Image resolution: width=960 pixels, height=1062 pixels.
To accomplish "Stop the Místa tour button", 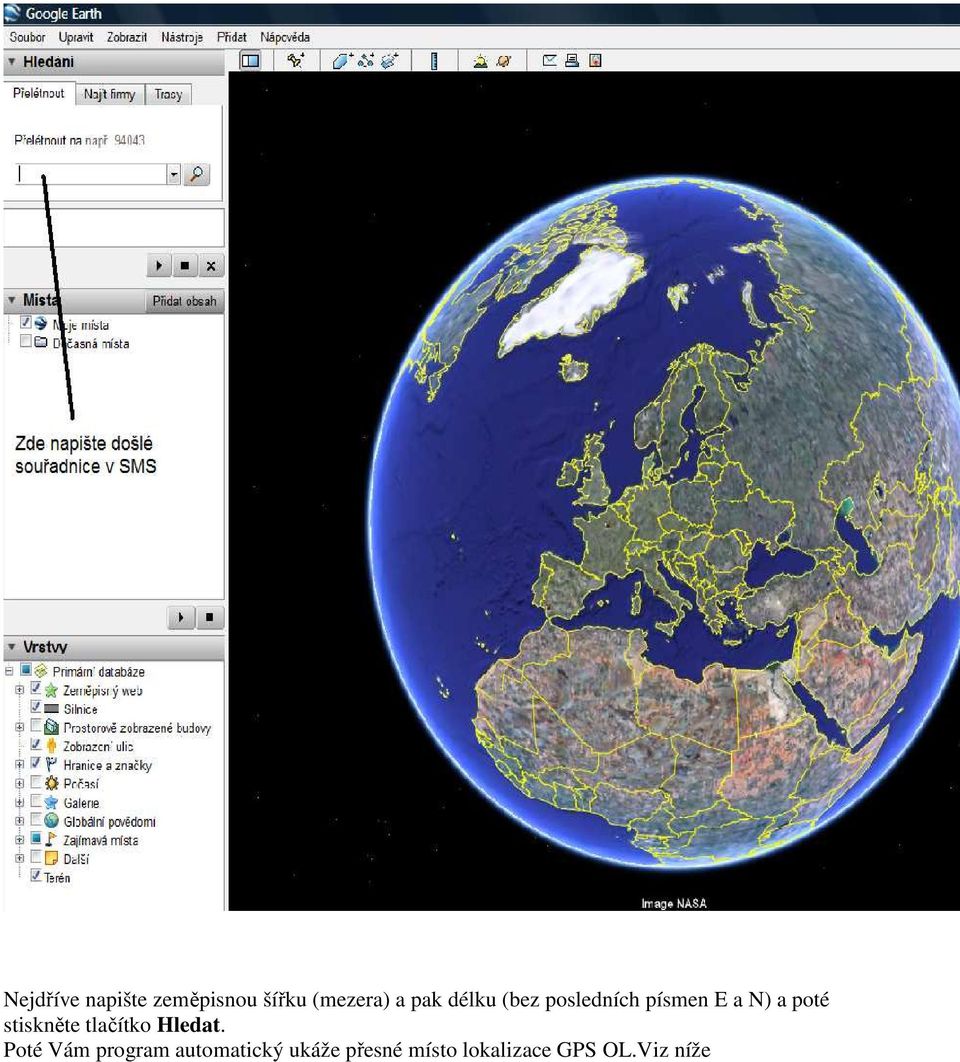I will (209, 617).
